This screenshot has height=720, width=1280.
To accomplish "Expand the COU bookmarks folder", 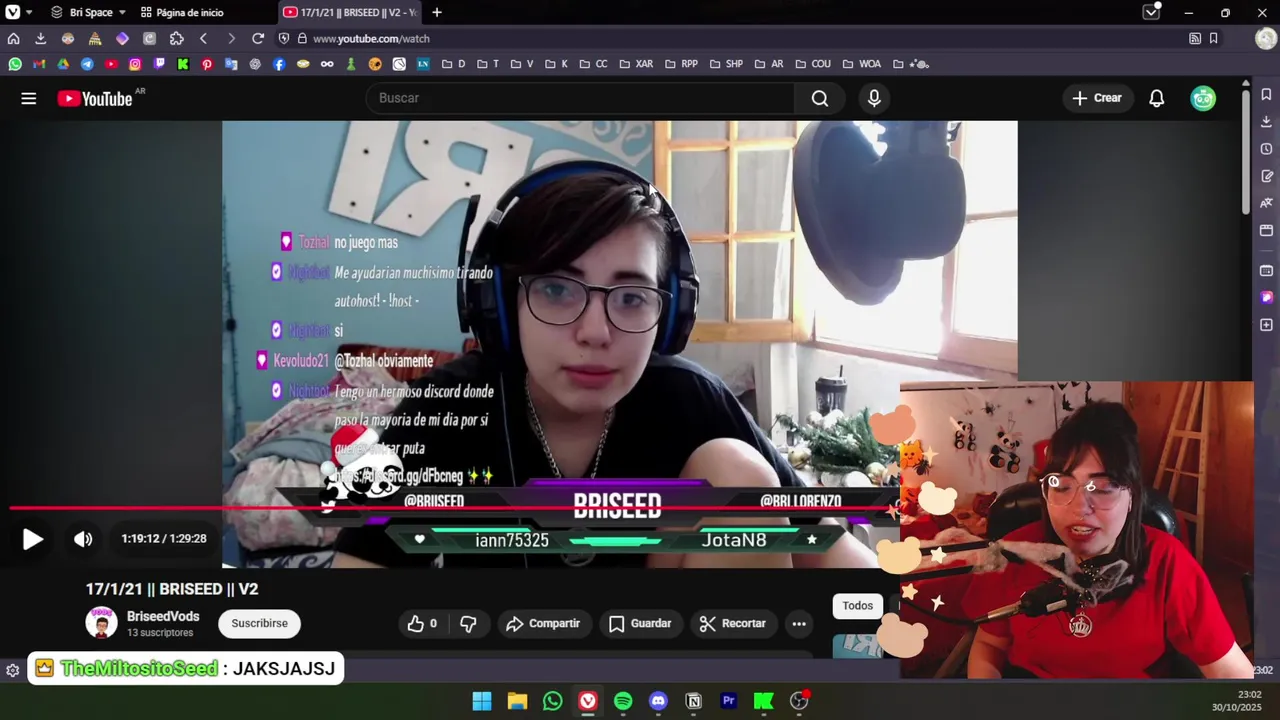I will (812, 64).
